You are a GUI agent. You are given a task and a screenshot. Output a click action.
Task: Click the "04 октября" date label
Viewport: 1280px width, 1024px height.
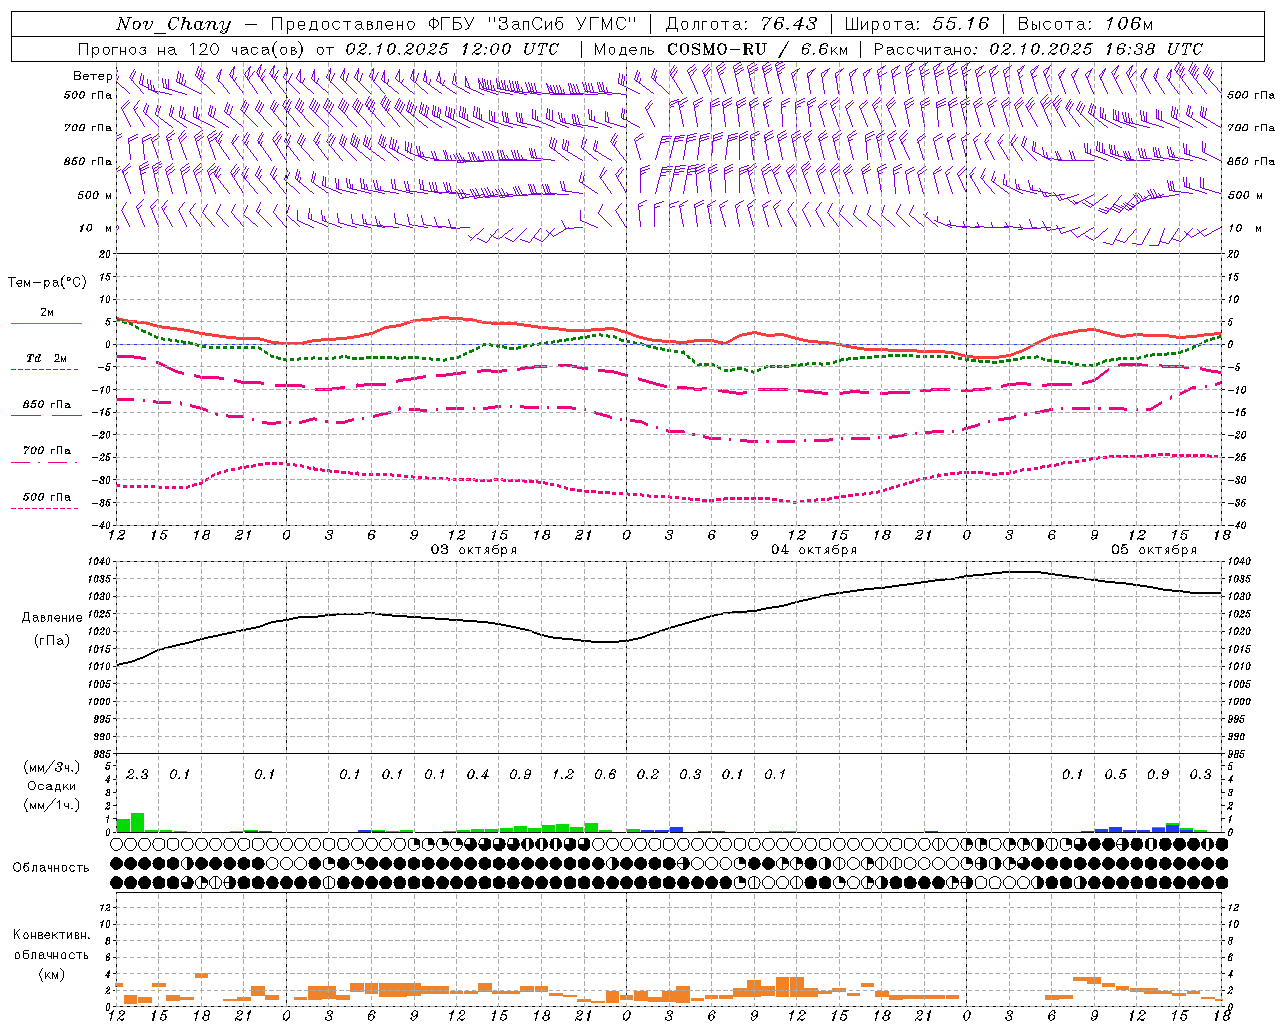pyautogui.click(x=814, y=550)
